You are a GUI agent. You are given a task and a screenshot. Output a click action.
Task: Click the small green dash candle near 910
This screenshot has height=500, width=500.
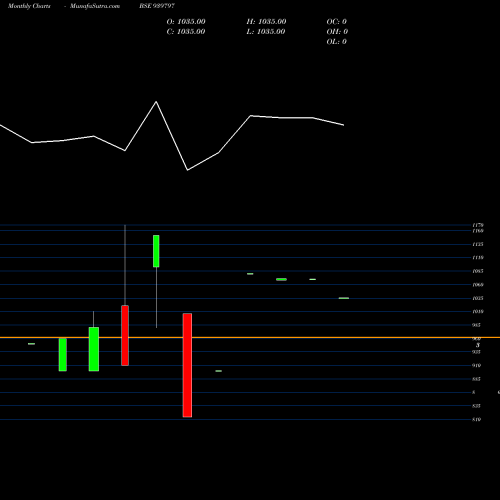(x=219, y=371)
